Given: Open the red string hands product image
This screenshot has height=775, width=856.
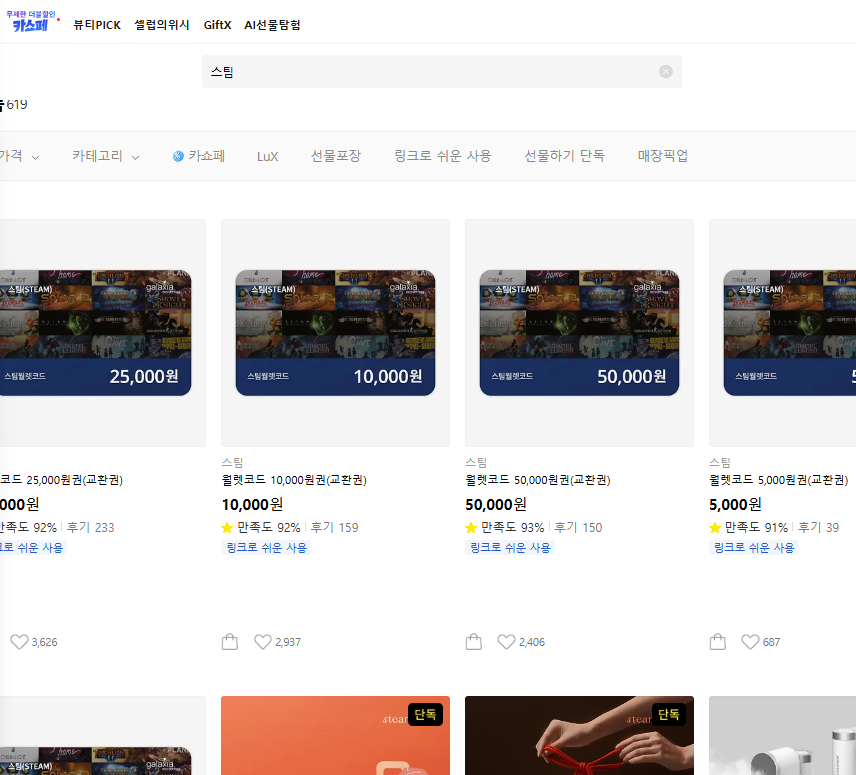Looking at the screenshot, I should tap(579, 735).
